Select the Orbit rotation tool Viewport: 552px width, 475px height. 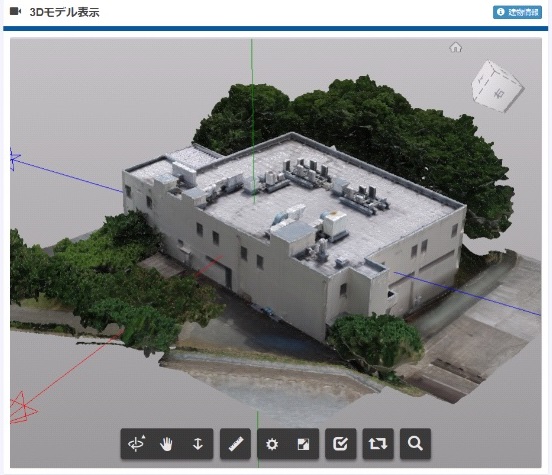(137, 444)
